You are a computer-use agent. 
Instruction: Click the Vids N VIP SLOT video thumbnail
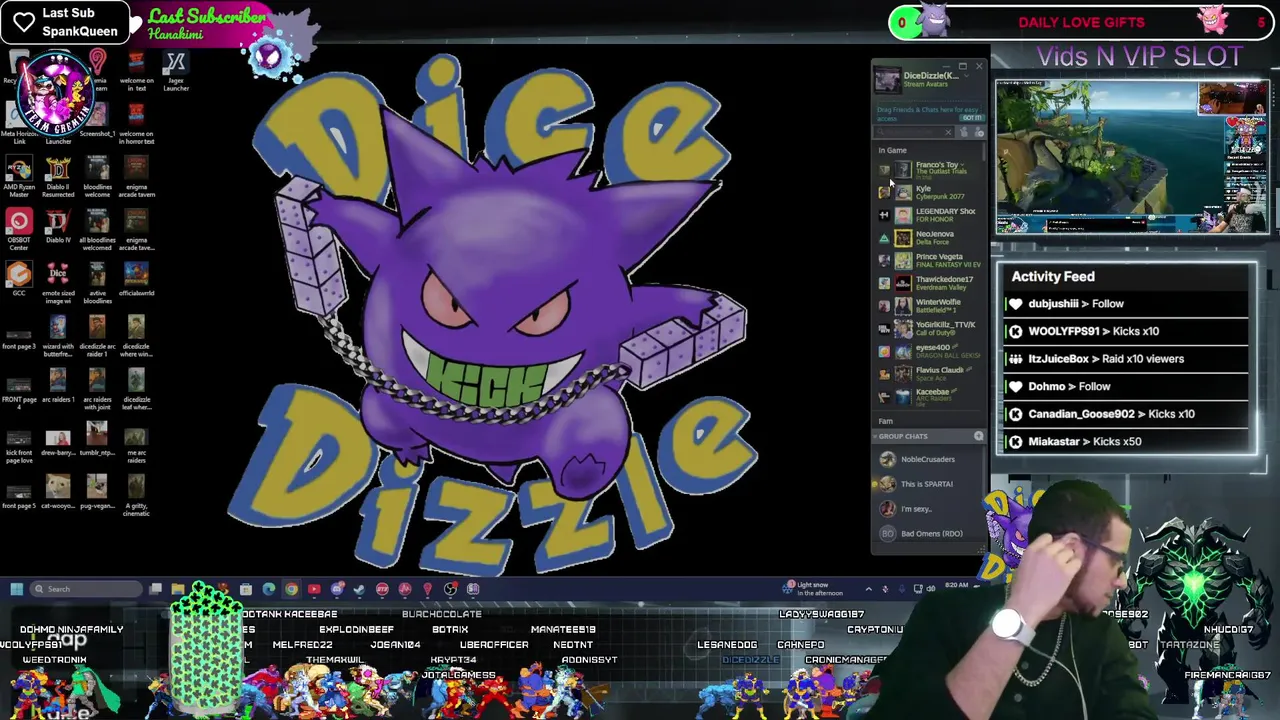pos(1132,157)
